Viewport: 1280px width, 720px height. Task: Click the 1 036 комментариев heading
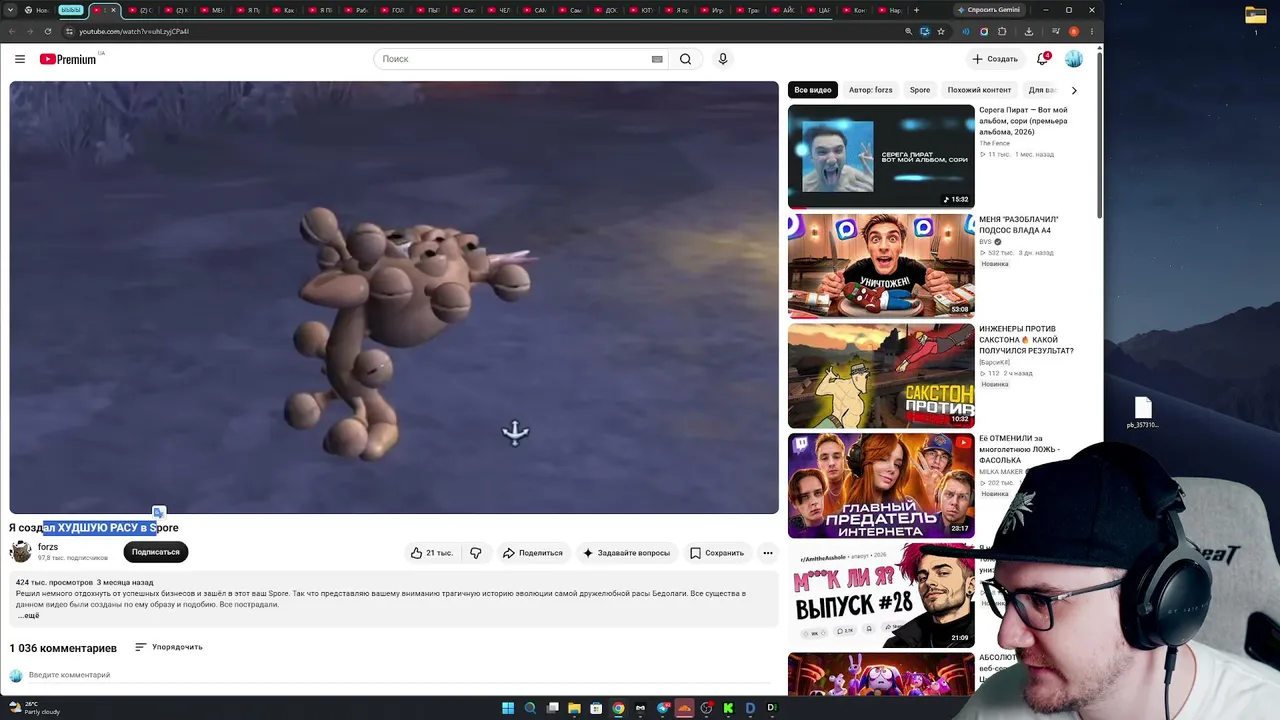[63, 648]
